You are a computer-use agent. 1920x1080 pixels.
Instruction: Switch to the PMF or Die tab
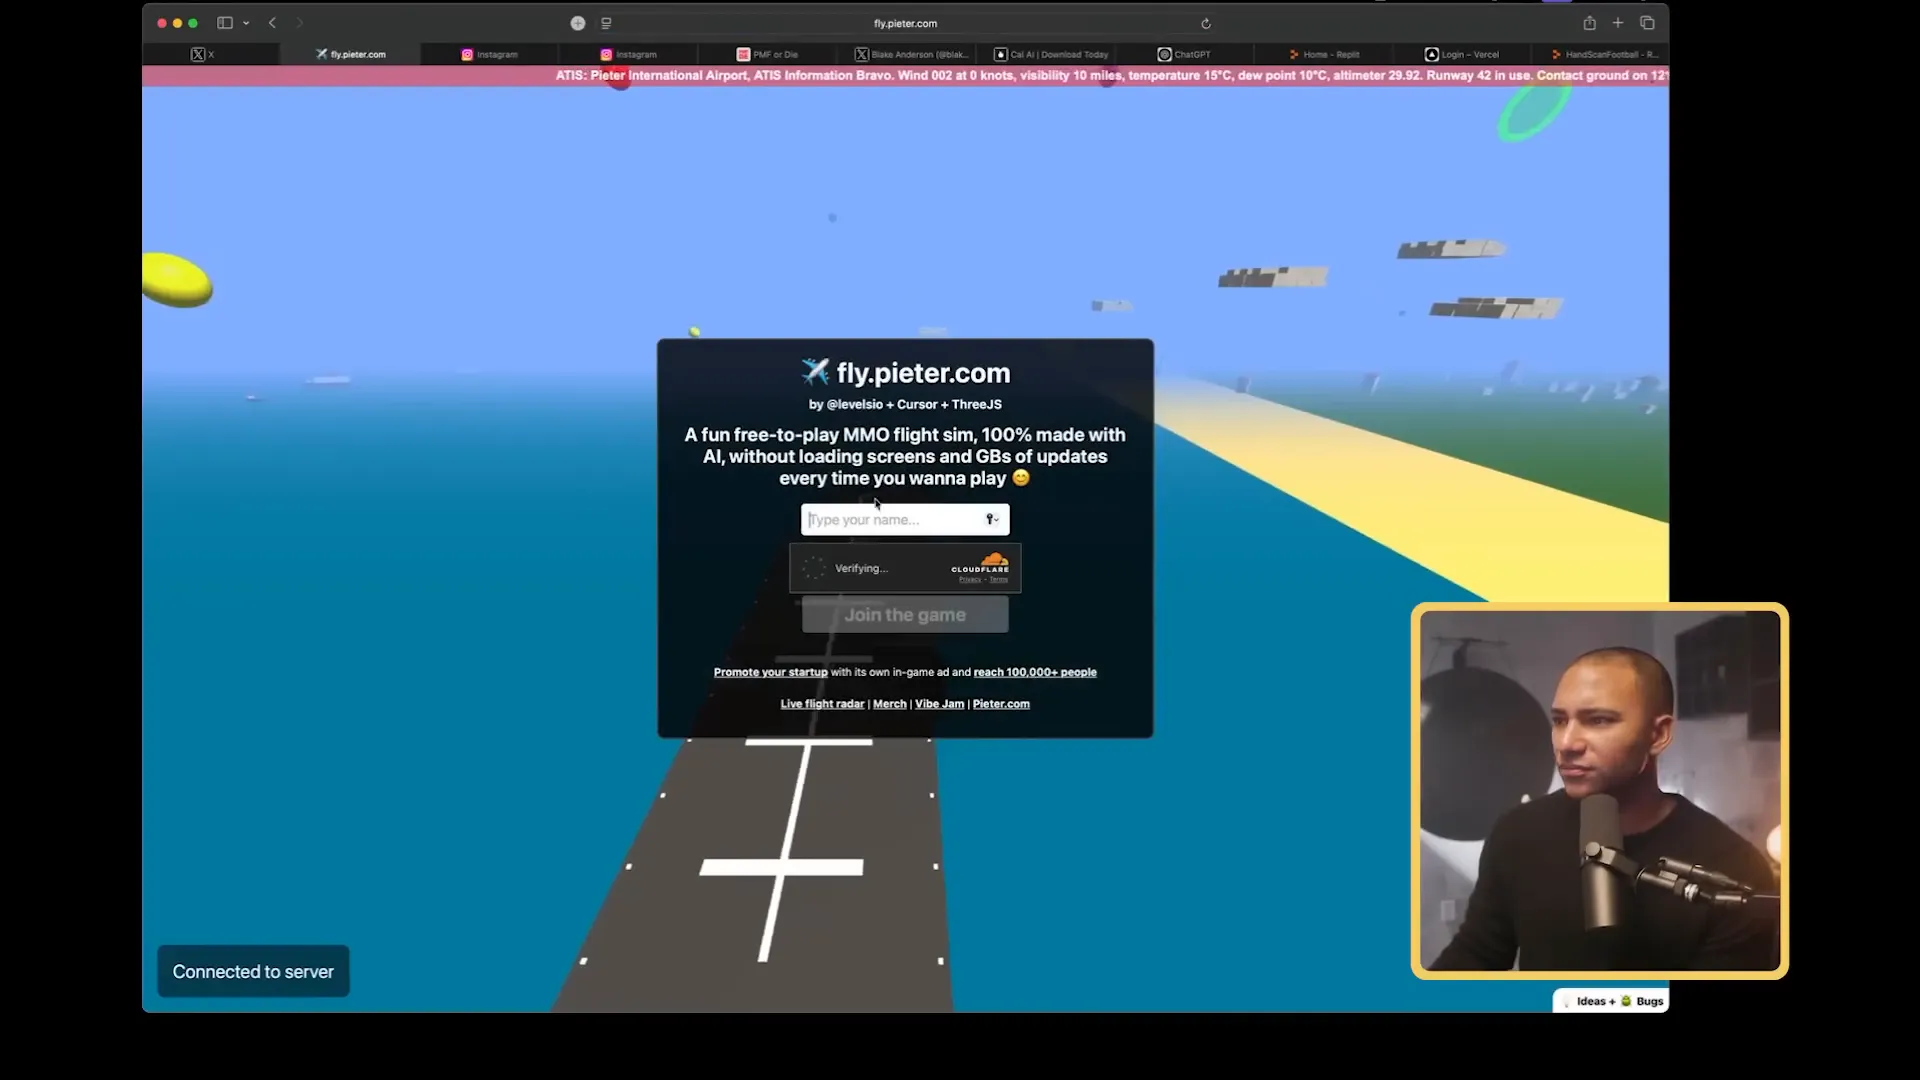[x=767, y=54]
